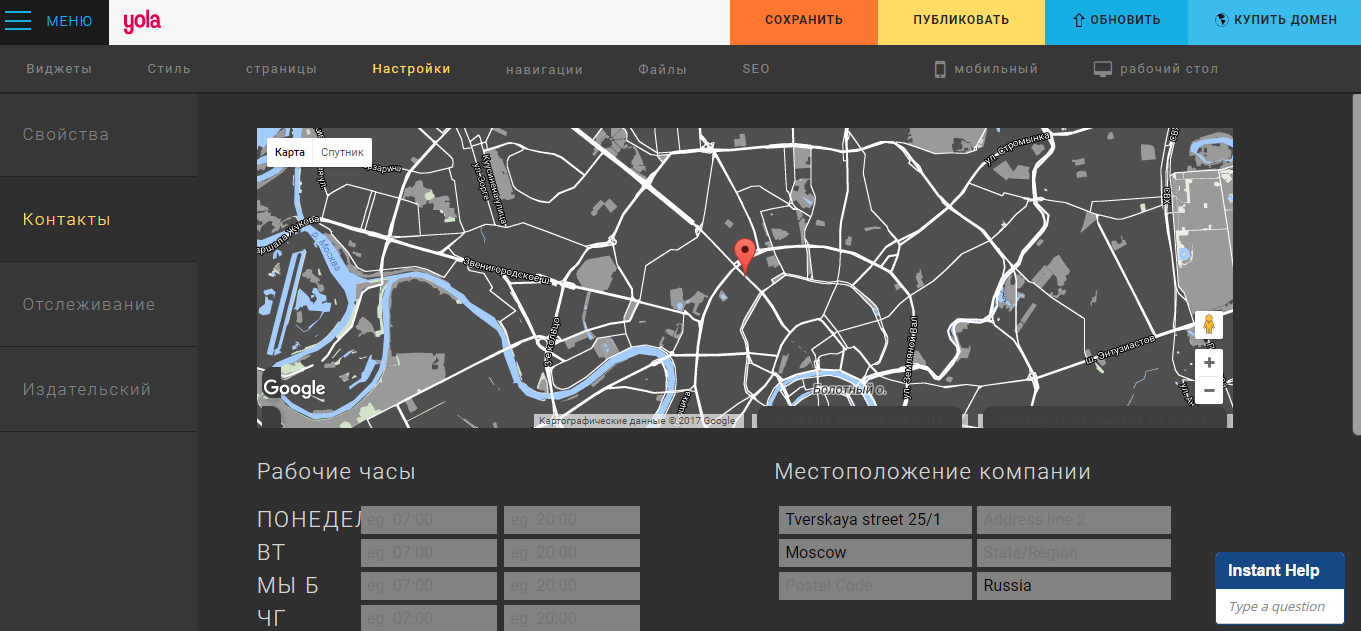Focus the Instant Help question box
The width and height of the screenshot is (1361, 631).
1279,606
